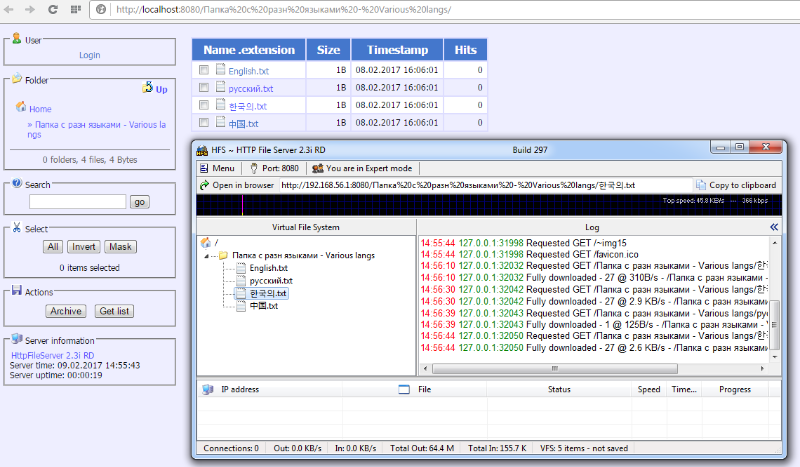
Task: Click root folder icon in Virtual File System
Action: [206, 242]
